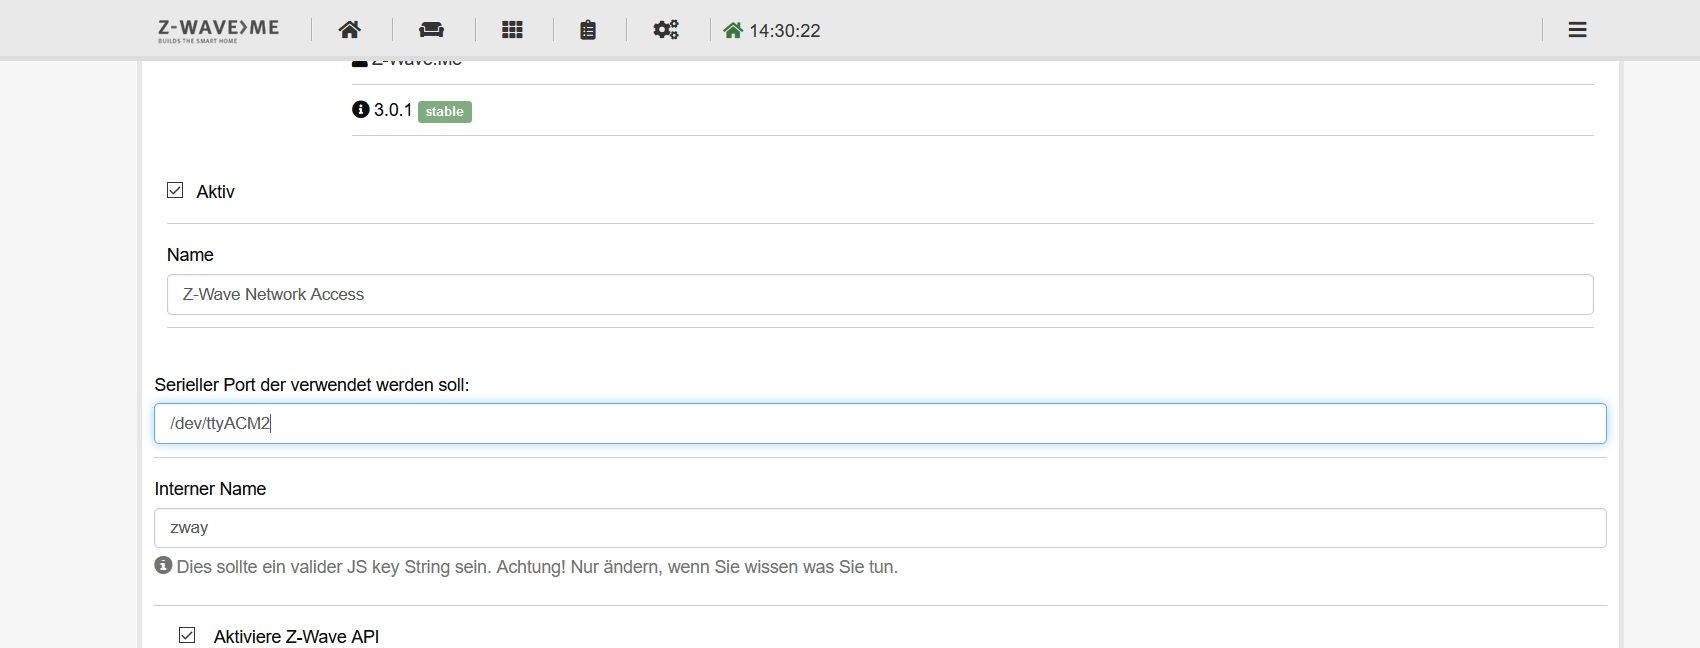Image resolution: width=1700 pixels, height=648 pixels.
Task: Open the Rooms couch icon
Action: [x=431, y=30]
